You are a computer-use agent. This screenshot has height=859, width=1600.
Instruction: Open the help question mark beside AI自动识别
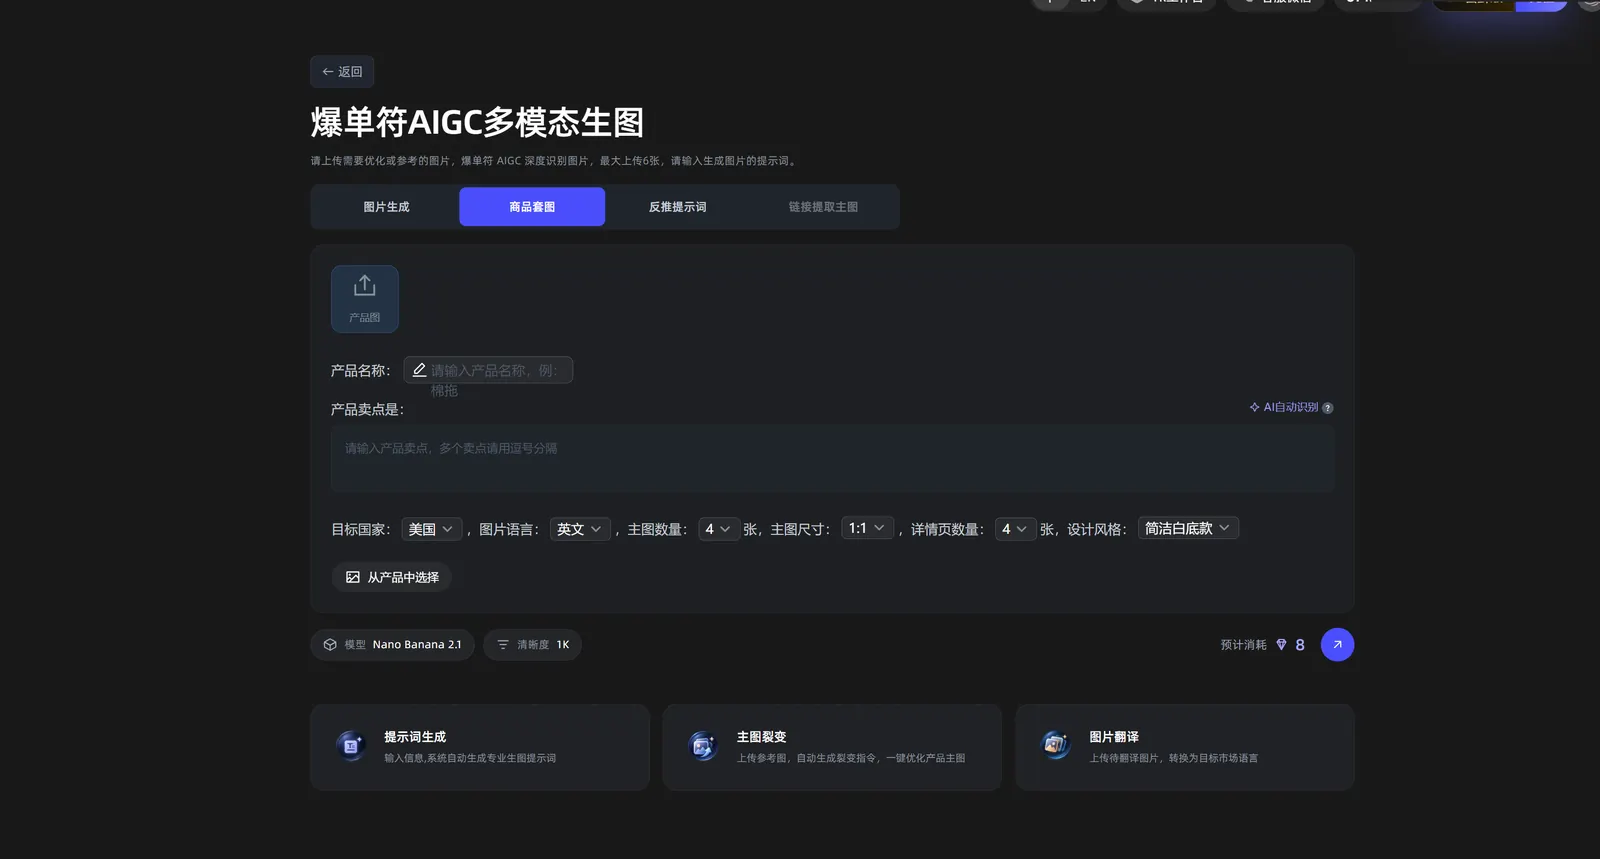click(x=1328, y=408)
